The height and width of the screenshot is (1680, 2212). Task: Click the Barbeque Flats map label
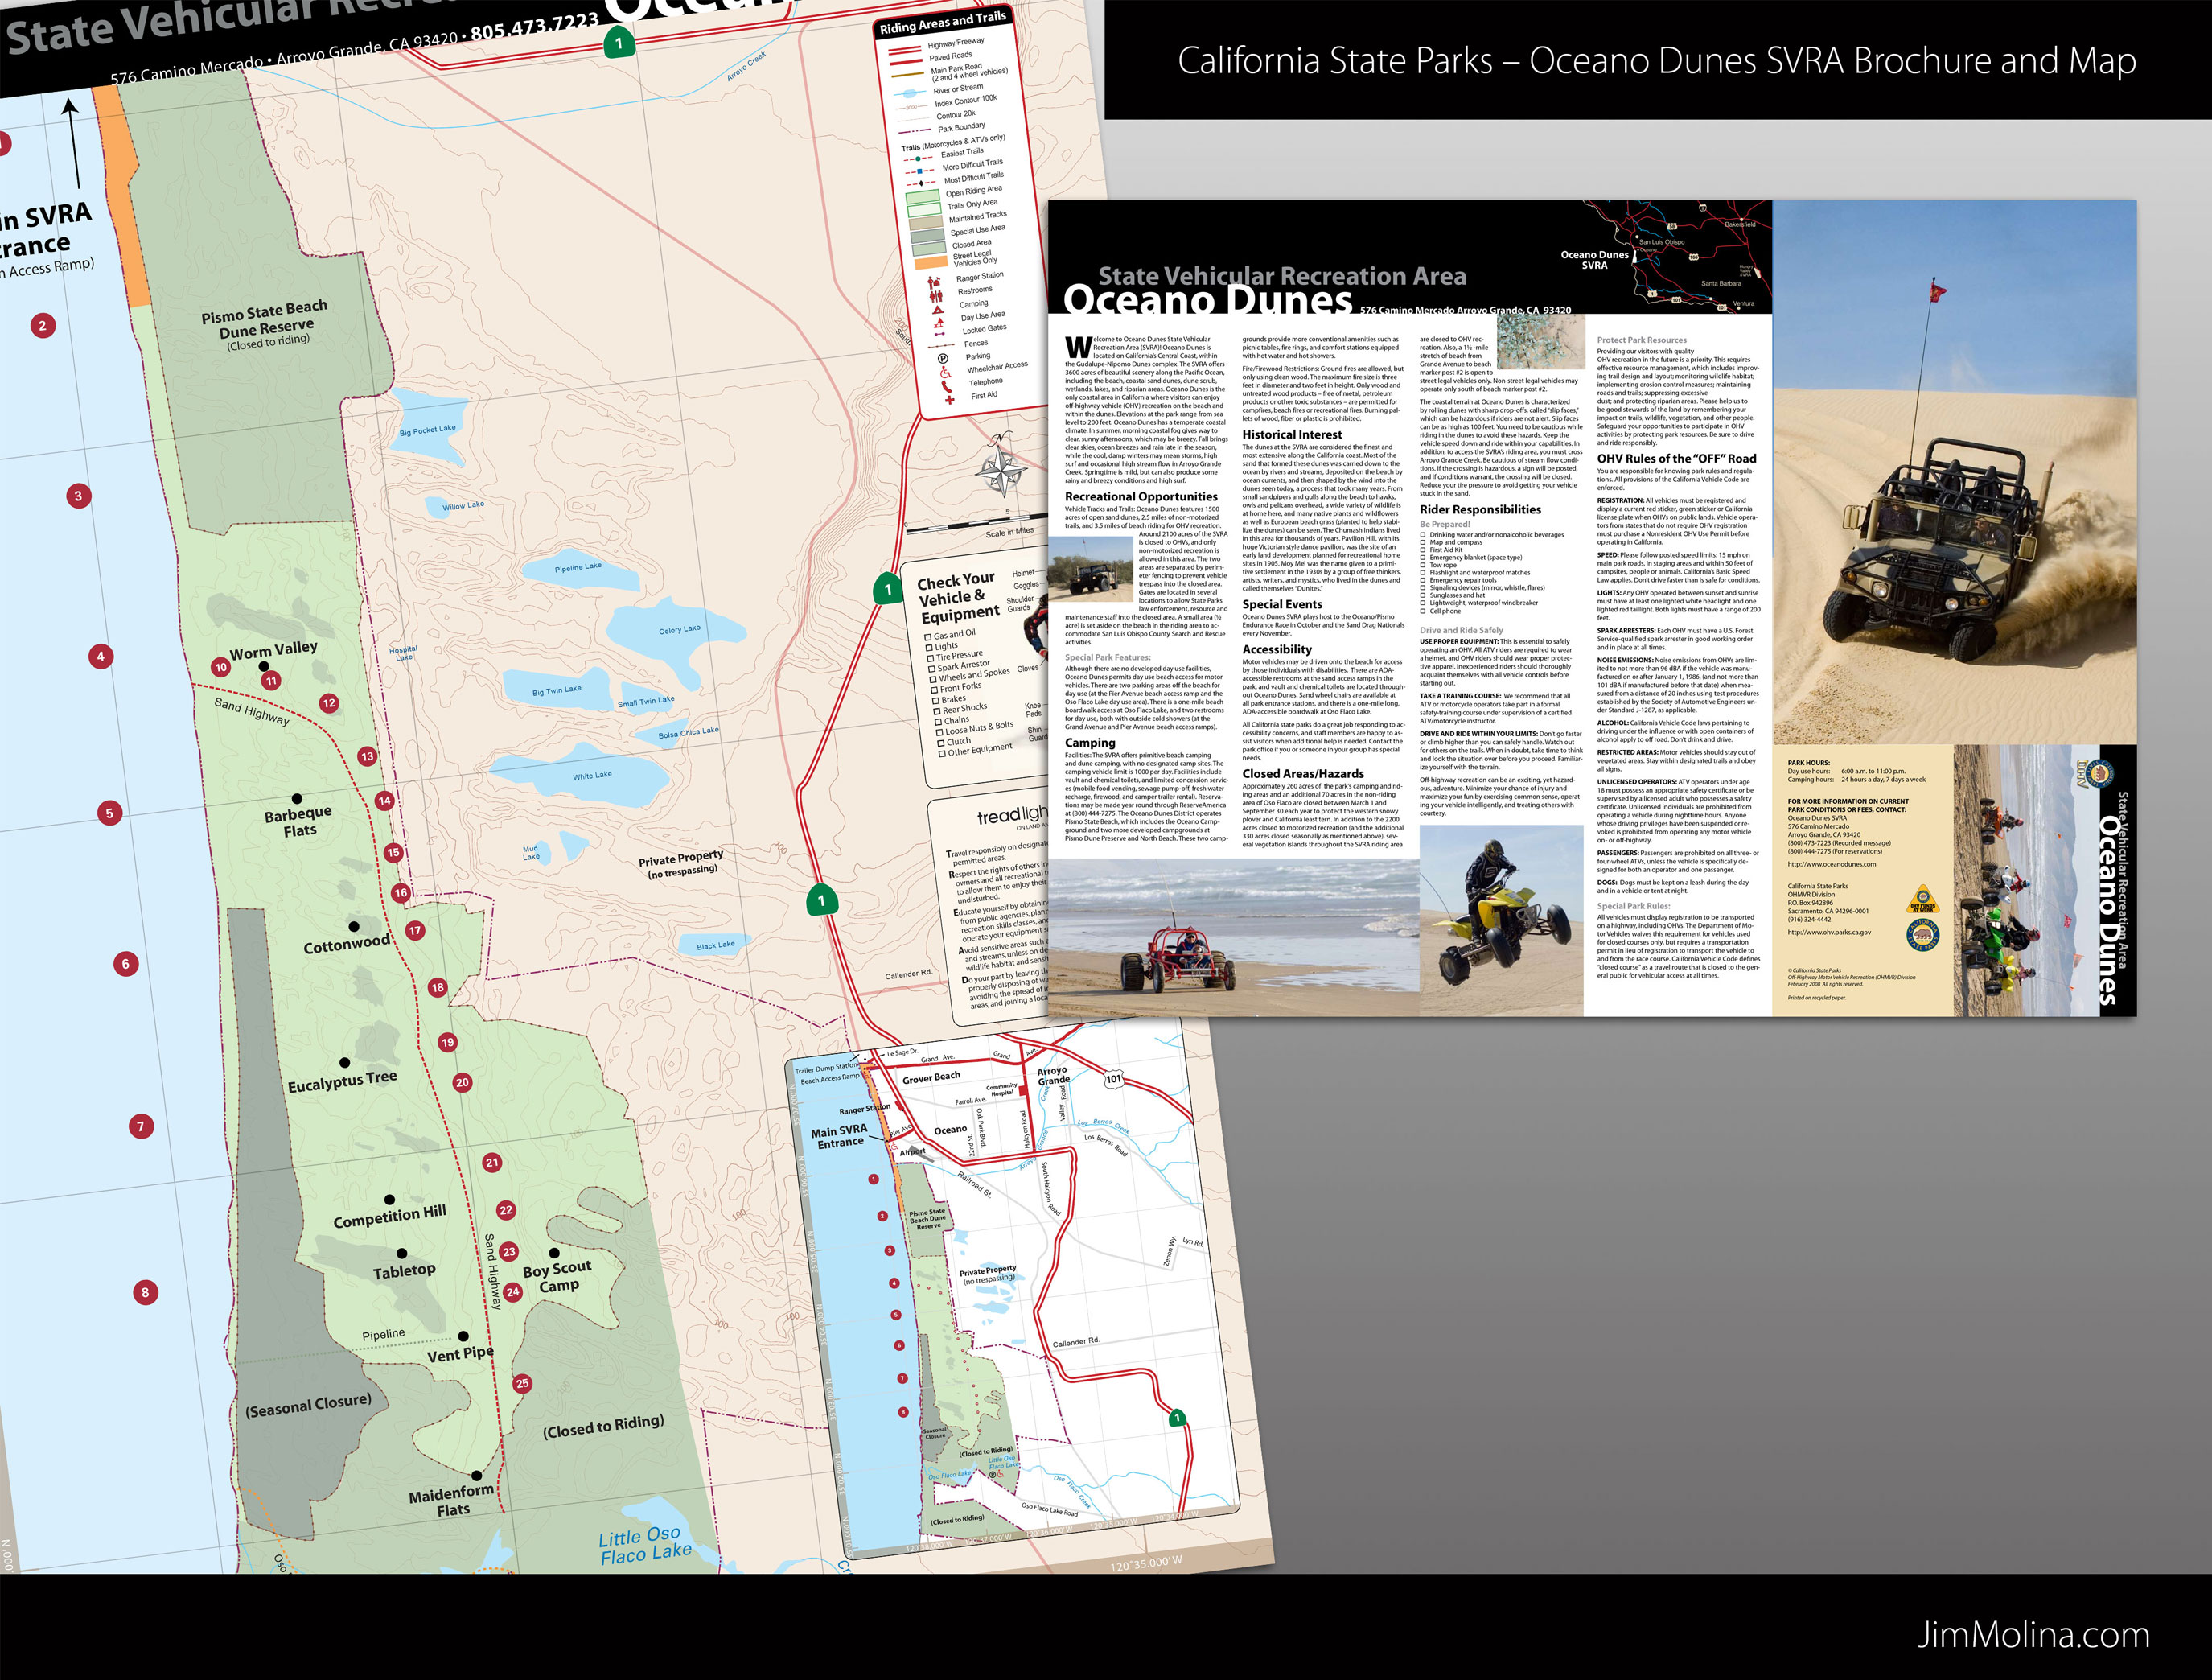[x=299, y=822]
